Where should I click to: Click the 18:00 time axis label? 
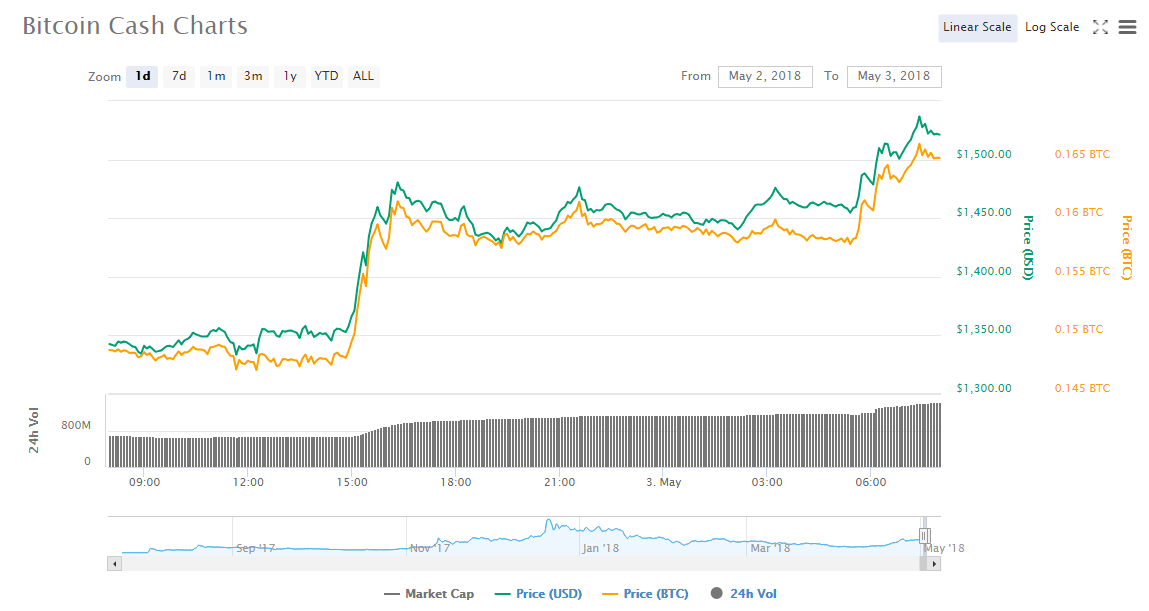tap(456, 482)
